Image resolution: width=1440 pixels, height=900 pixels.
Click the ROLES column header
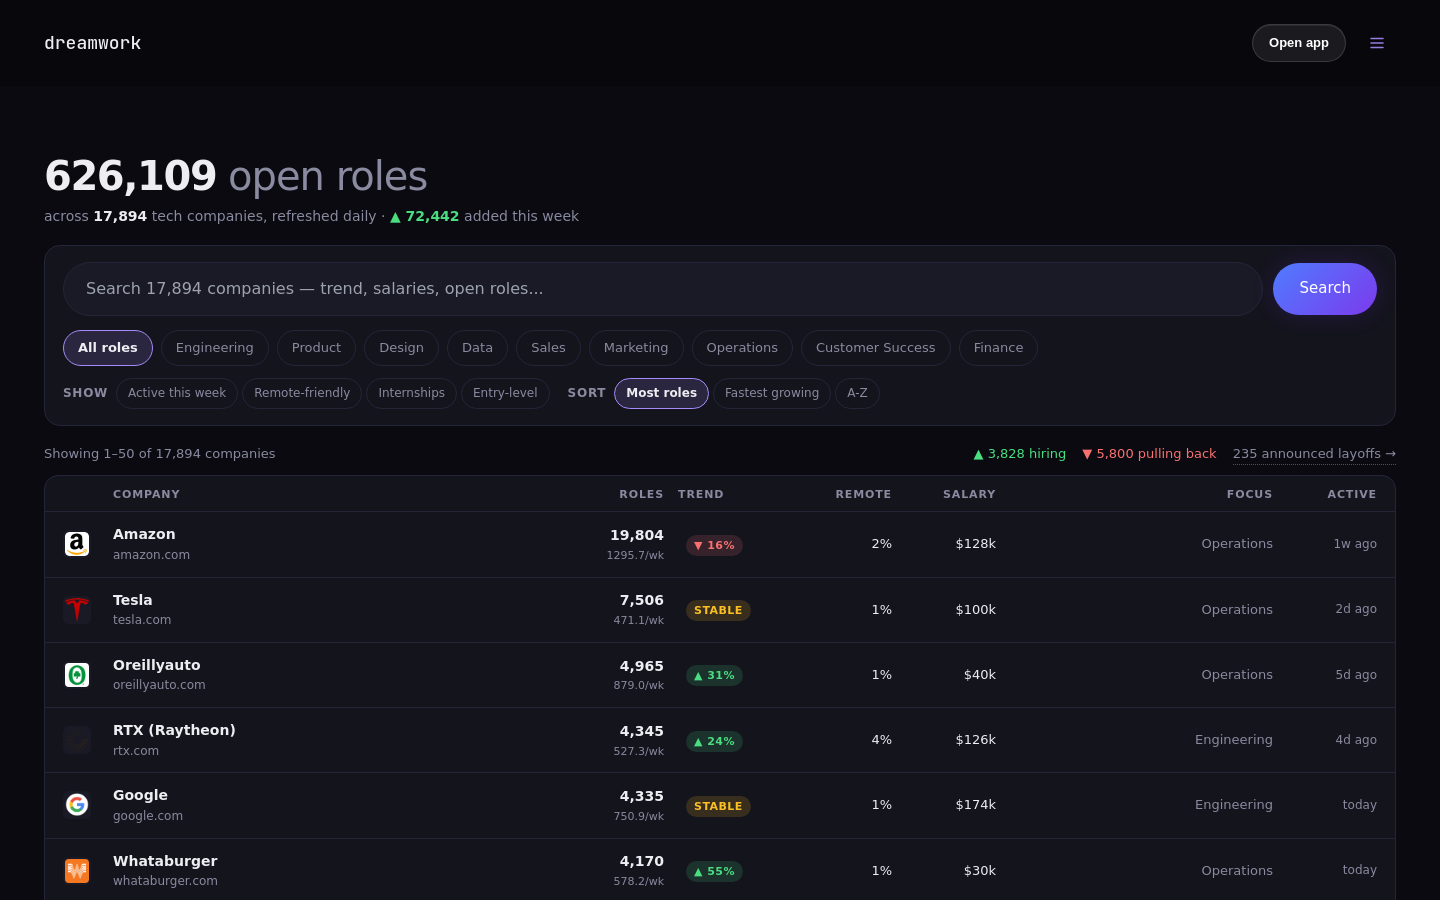[641, 494]
